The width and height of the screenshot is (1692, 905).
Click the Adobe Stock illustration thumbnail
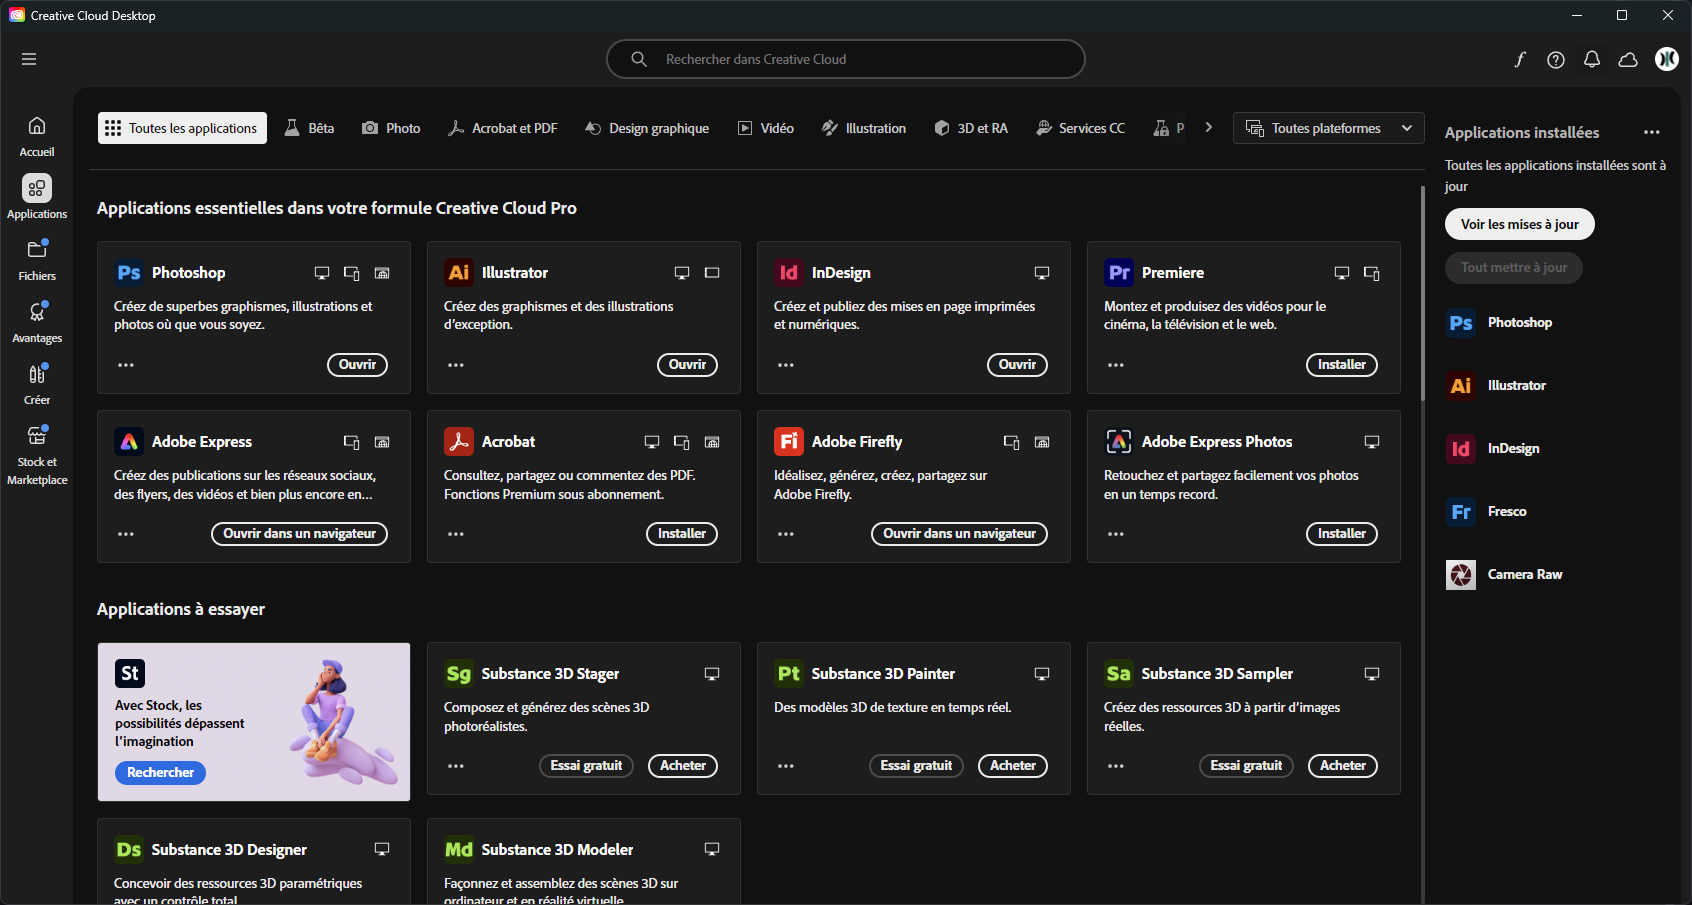coord(342,720)
